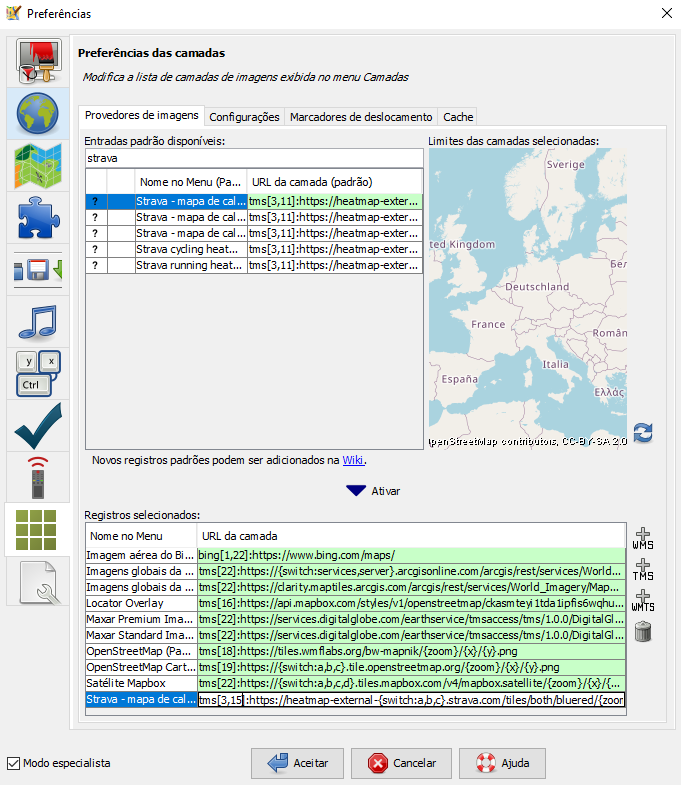Select the OpenStreetMap (Pa... row
Screen dimensions: 681x785
coord(356,651)
